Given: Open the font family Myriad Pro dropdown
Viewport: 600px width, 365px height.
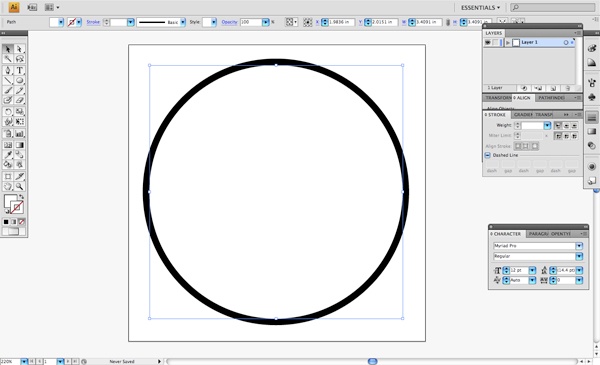Looking at the screenshot, I should tap(579, 246).
